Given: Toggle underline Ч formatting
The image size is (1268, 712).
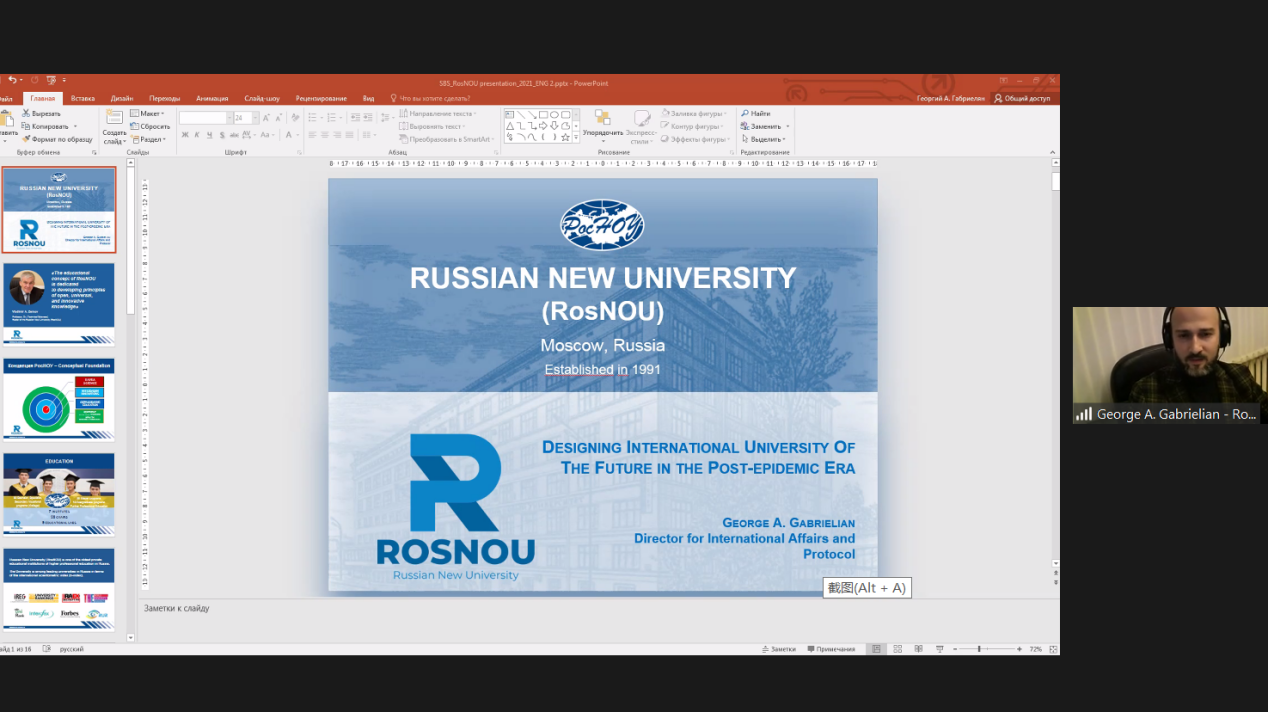Looking at the screenshot, I should point(209,135).
